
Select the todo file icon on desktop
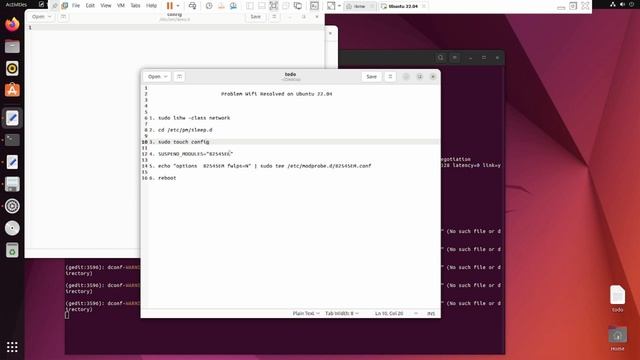617,298
